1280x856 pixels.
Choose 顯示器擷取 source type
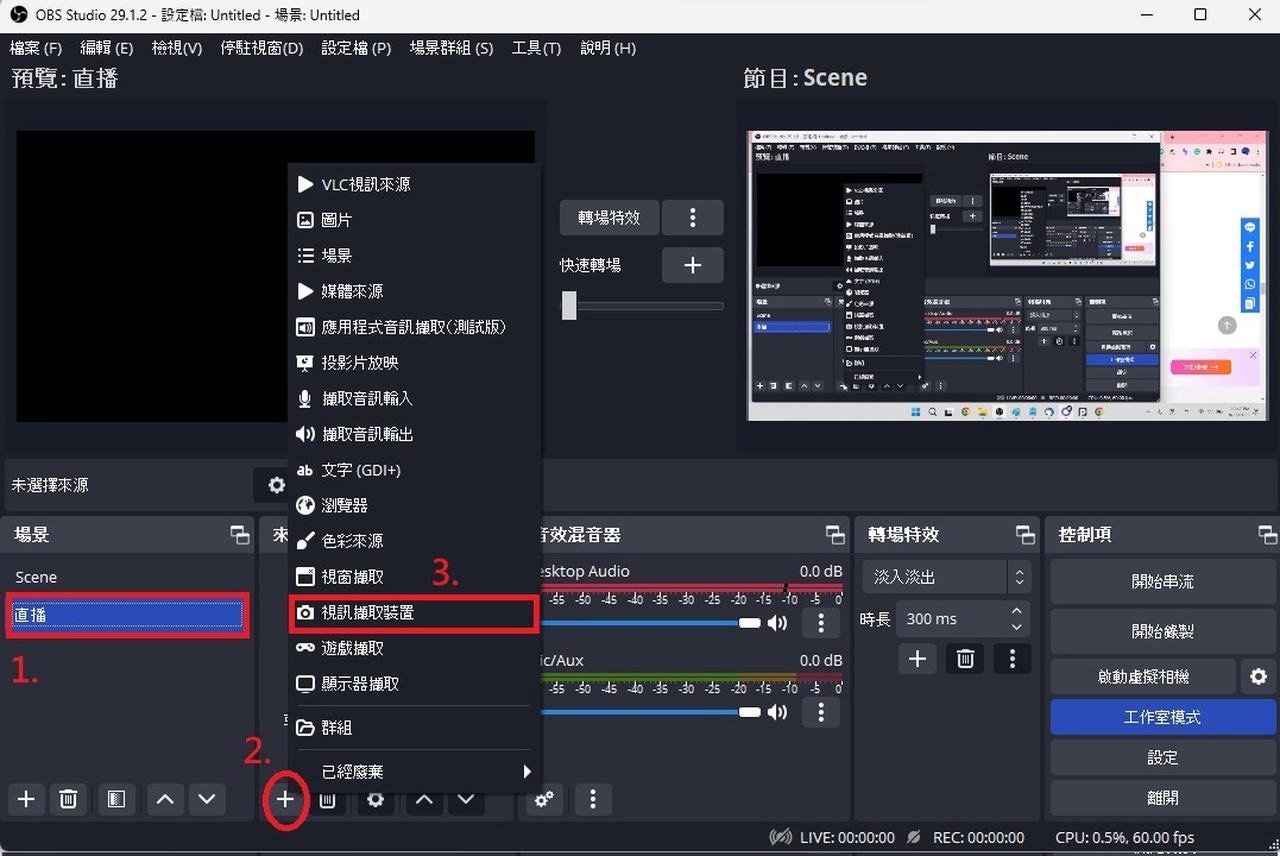pos(415,684)
